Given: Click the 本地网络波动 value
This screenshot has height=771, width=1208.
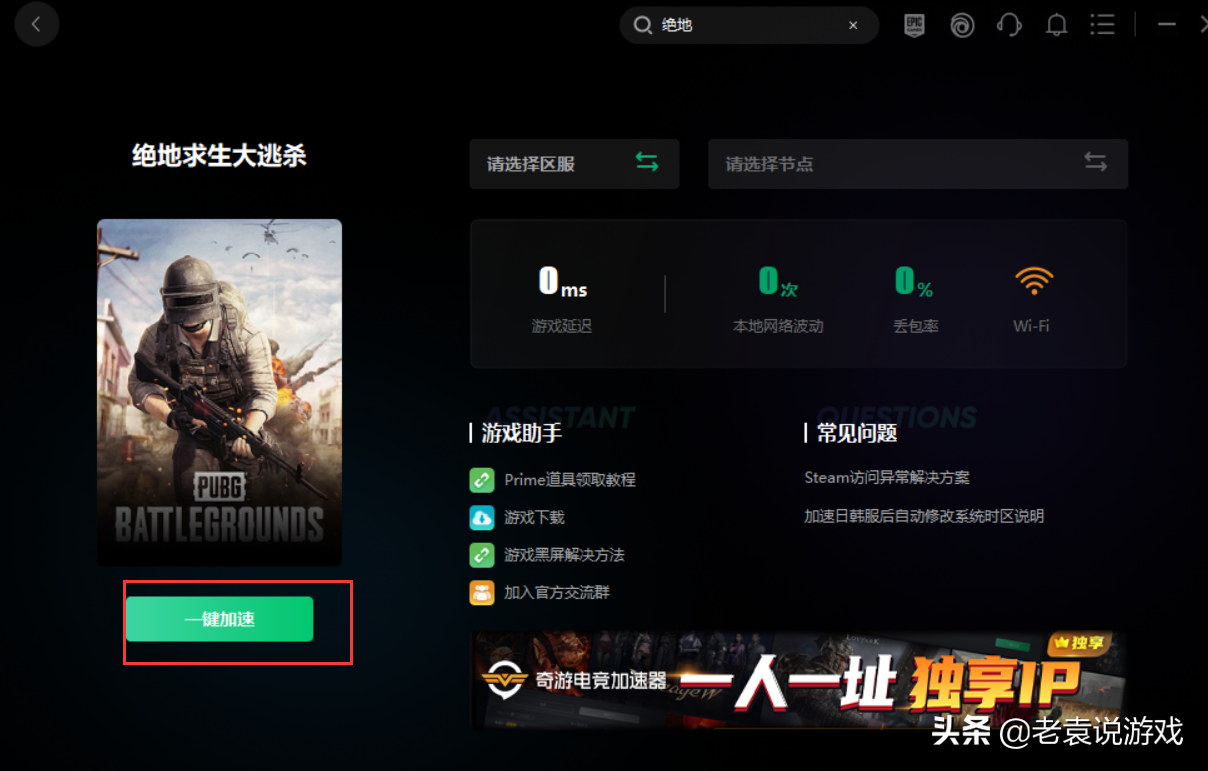Looking at the screenshot, I should point(778,282).
